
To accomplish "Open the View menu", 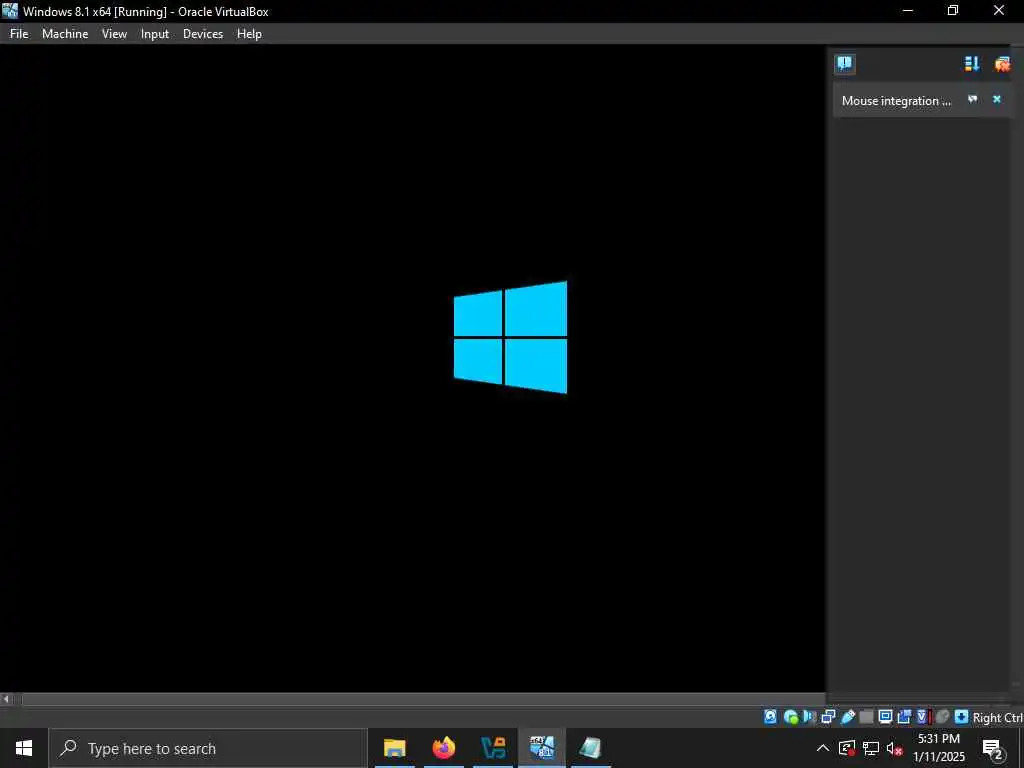I will [x=114, y=34].
